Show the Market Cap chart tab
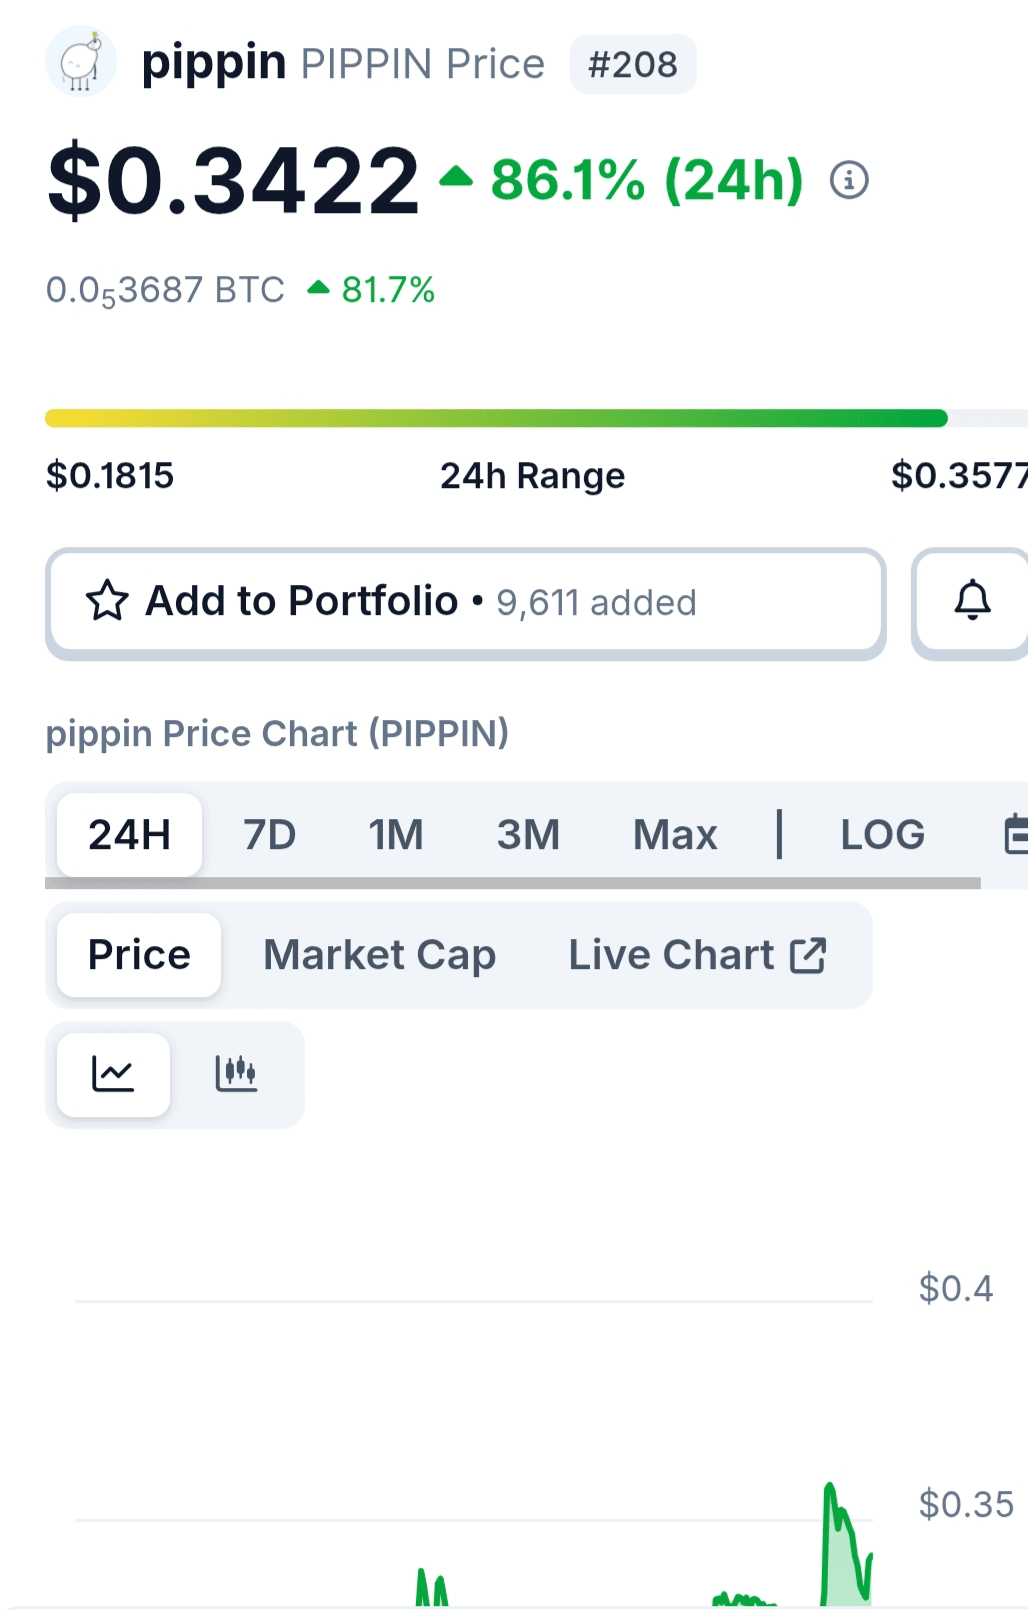 pyautogui.click(x=379, y=955)
